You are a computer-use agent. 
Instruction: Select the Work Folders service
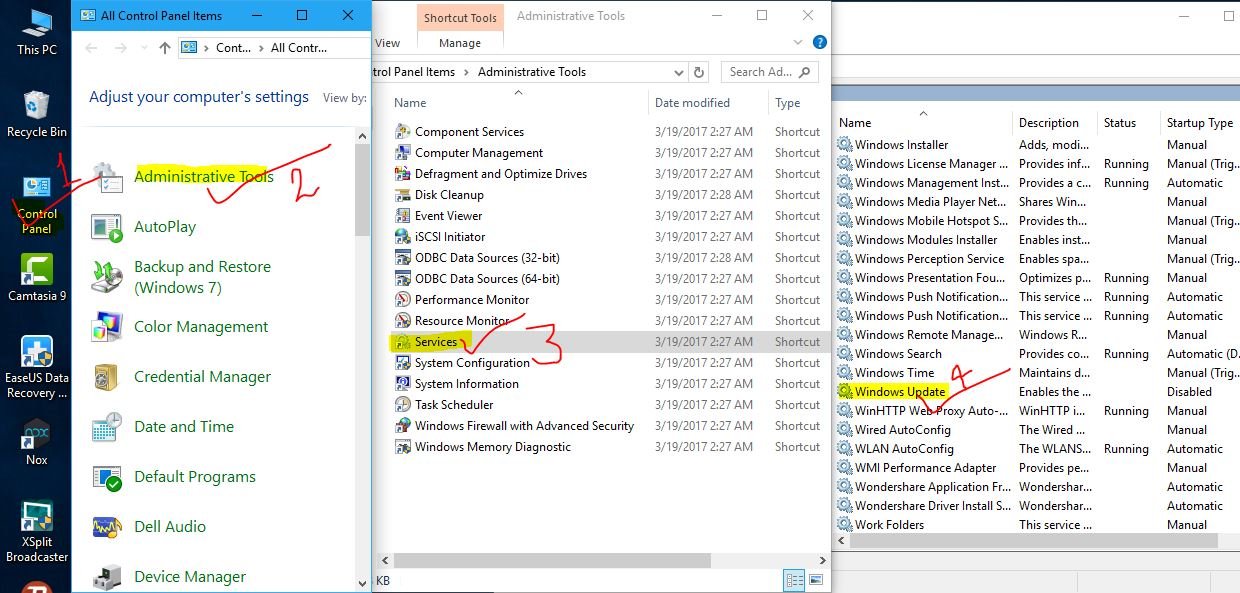point(889,525)
